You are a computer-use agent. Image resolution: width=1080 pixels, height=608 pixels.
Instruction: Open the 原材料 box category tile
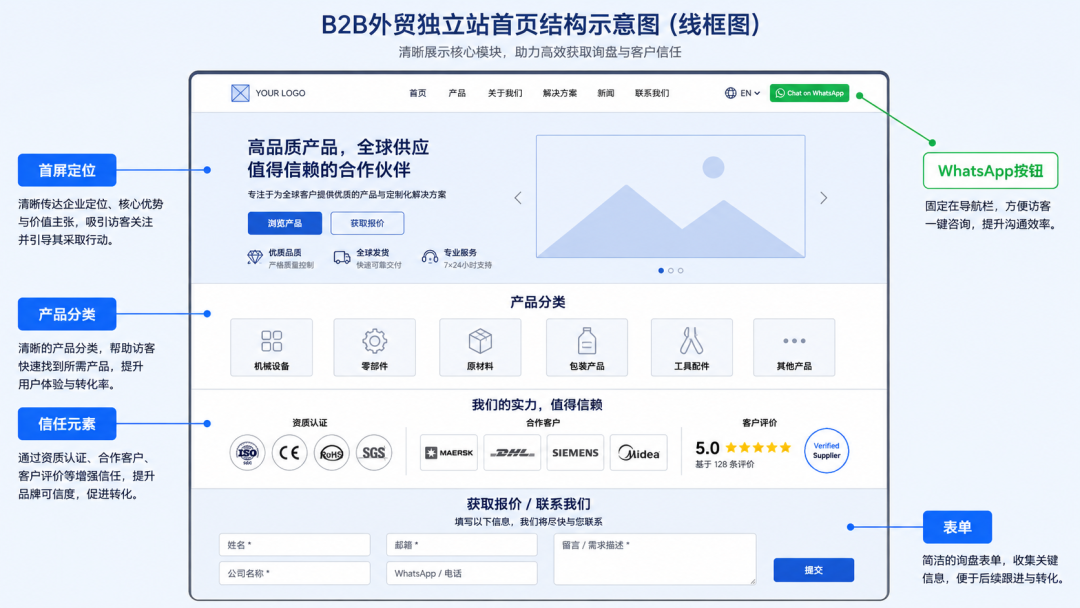tap(480, 347)
